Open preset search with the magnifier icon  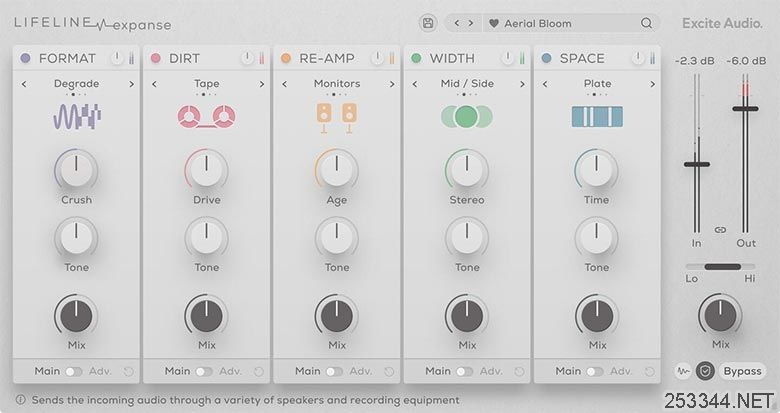pos(646,23)
